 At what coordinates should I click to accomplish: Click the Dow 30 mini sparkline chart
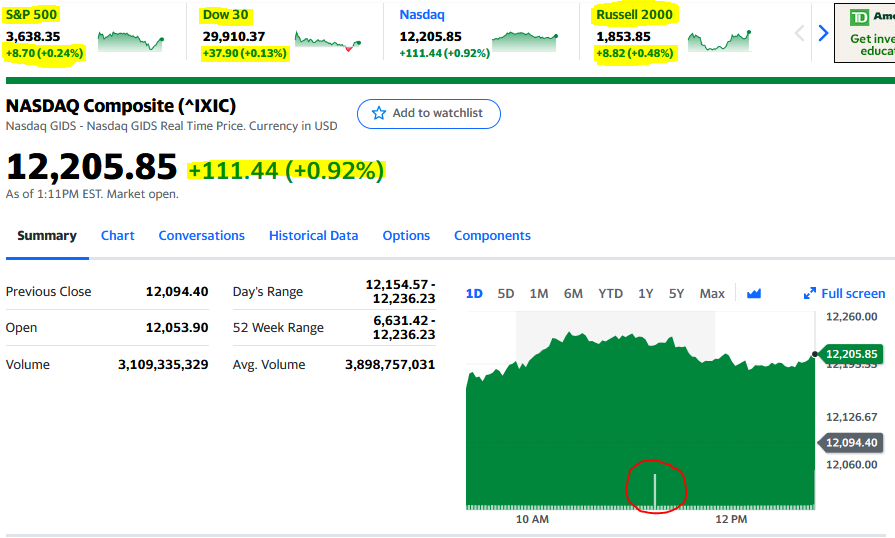click(x=328, y=41)
